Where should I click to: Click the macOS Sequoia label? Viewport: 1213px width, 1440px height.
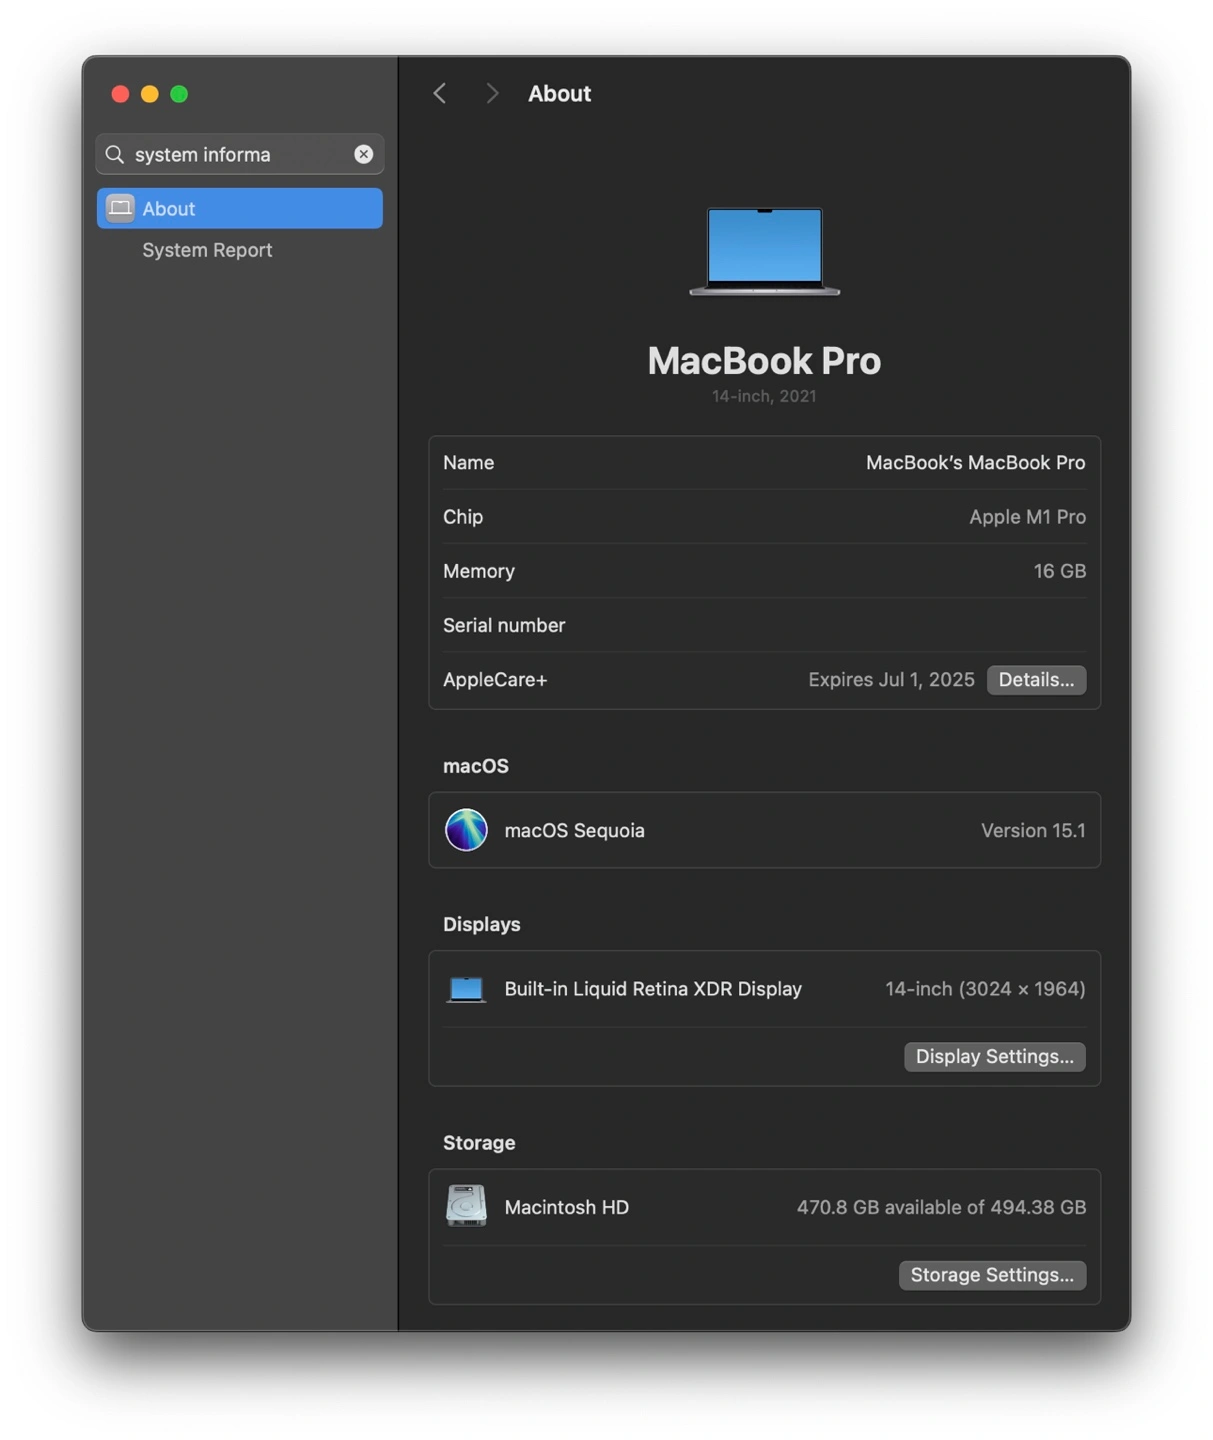[x=574, y=830]
